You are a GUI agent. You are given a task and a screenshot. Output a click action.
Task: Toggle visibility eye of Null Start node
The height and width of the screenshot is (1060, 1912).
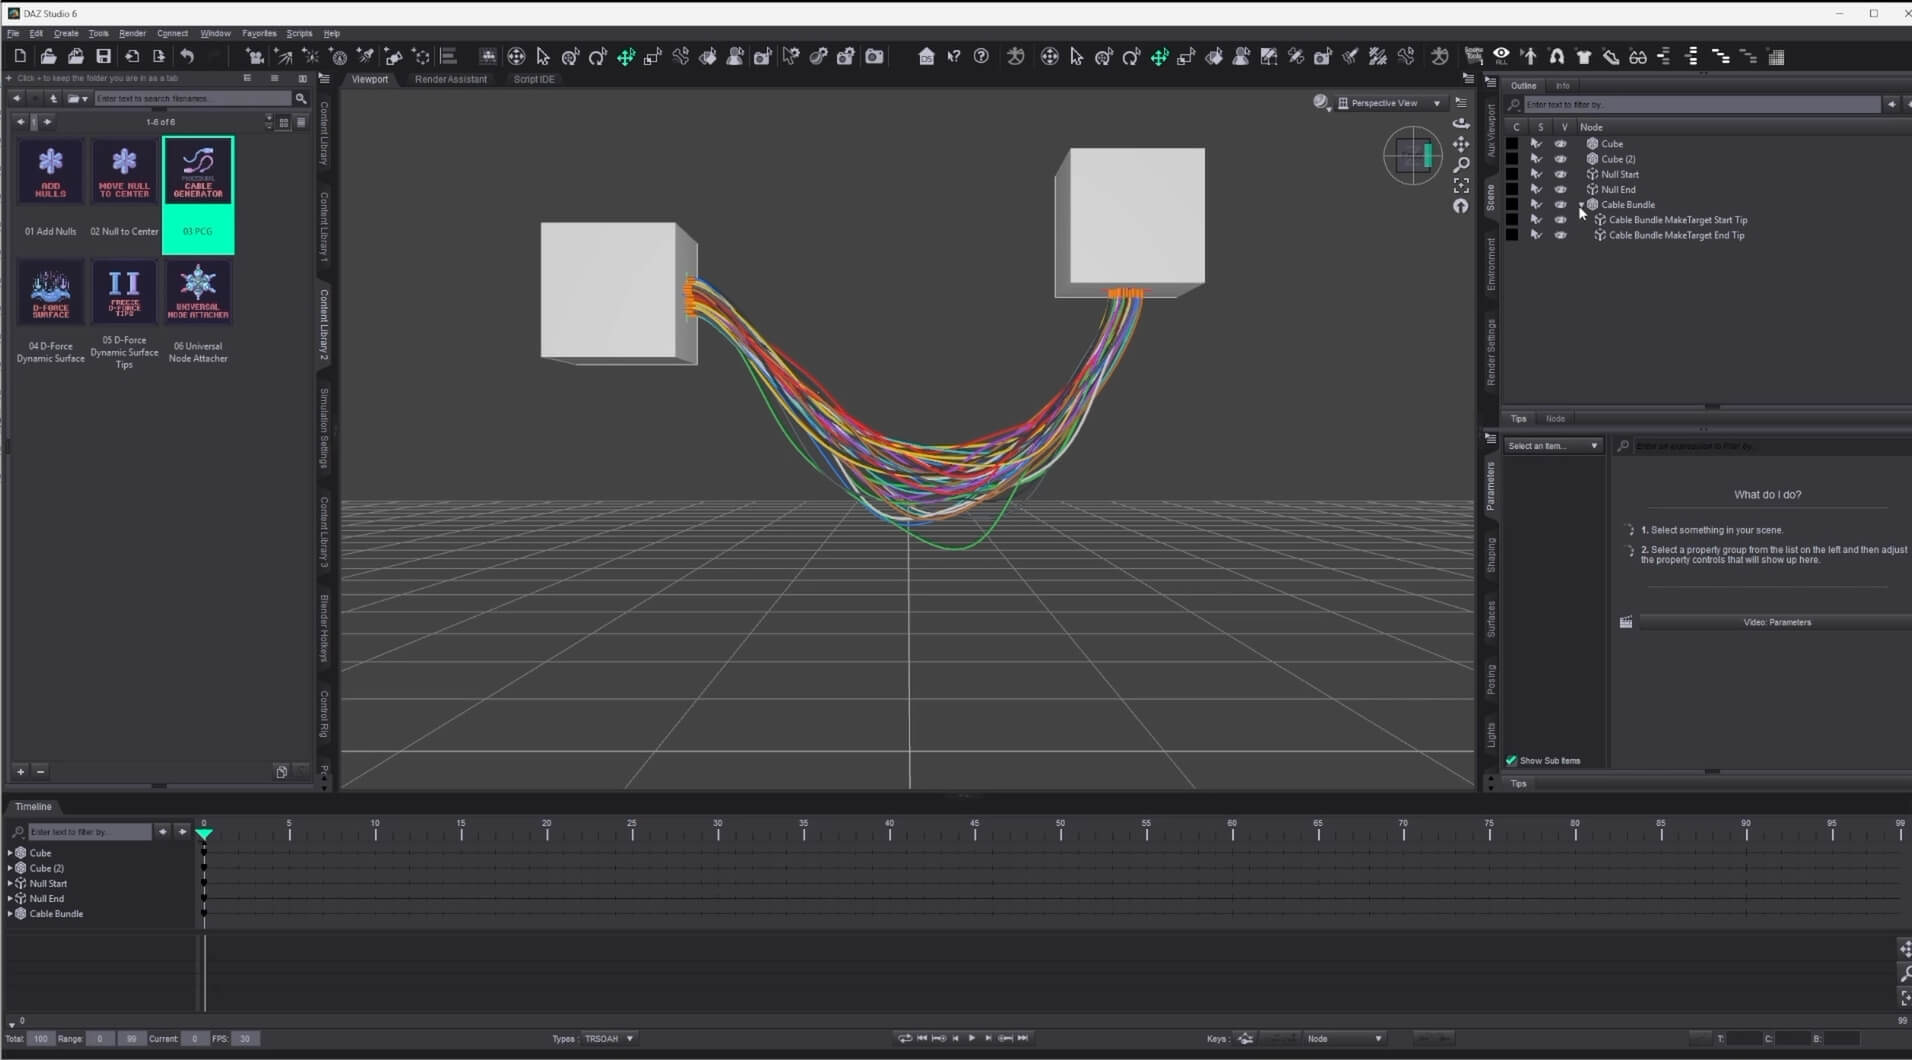pyautogui.click(x=1560, y=174)
